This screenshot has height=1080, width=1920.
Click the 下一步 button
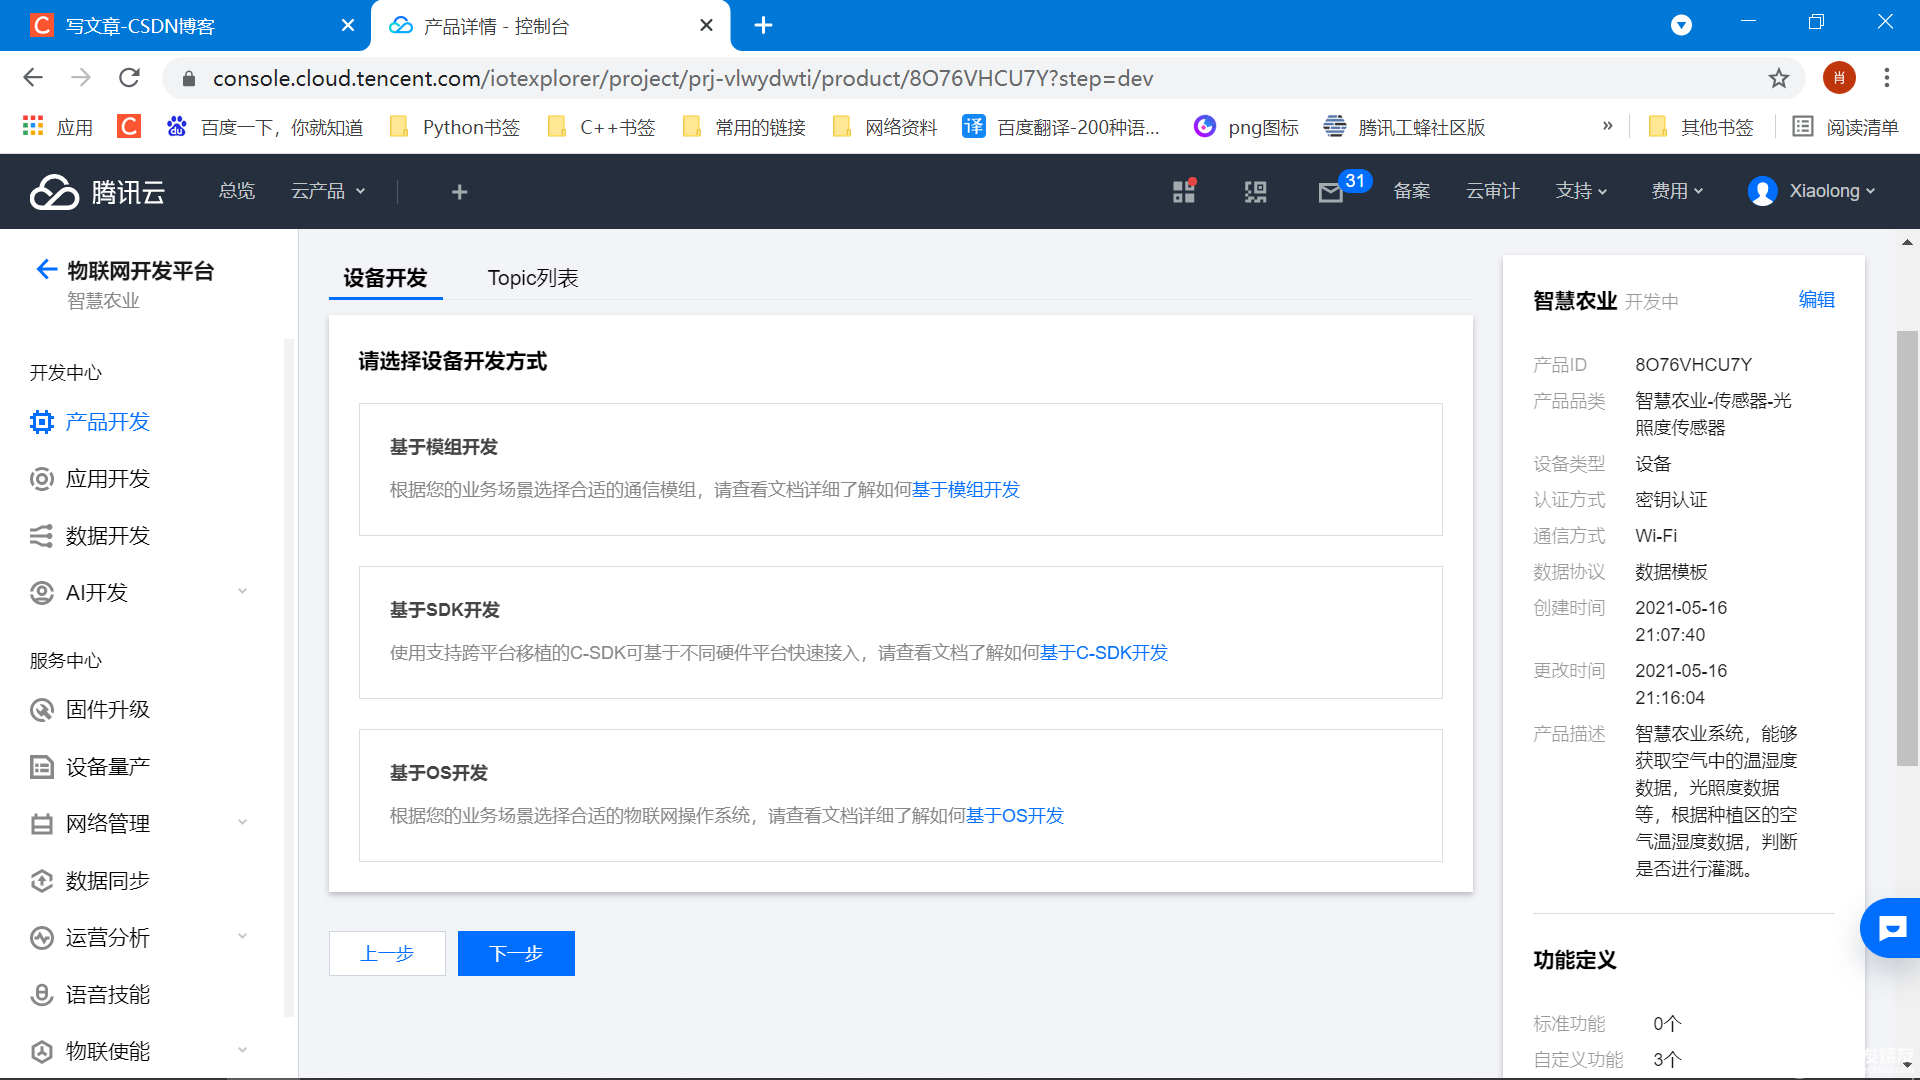pyautogui.click(x=516, y=953)
